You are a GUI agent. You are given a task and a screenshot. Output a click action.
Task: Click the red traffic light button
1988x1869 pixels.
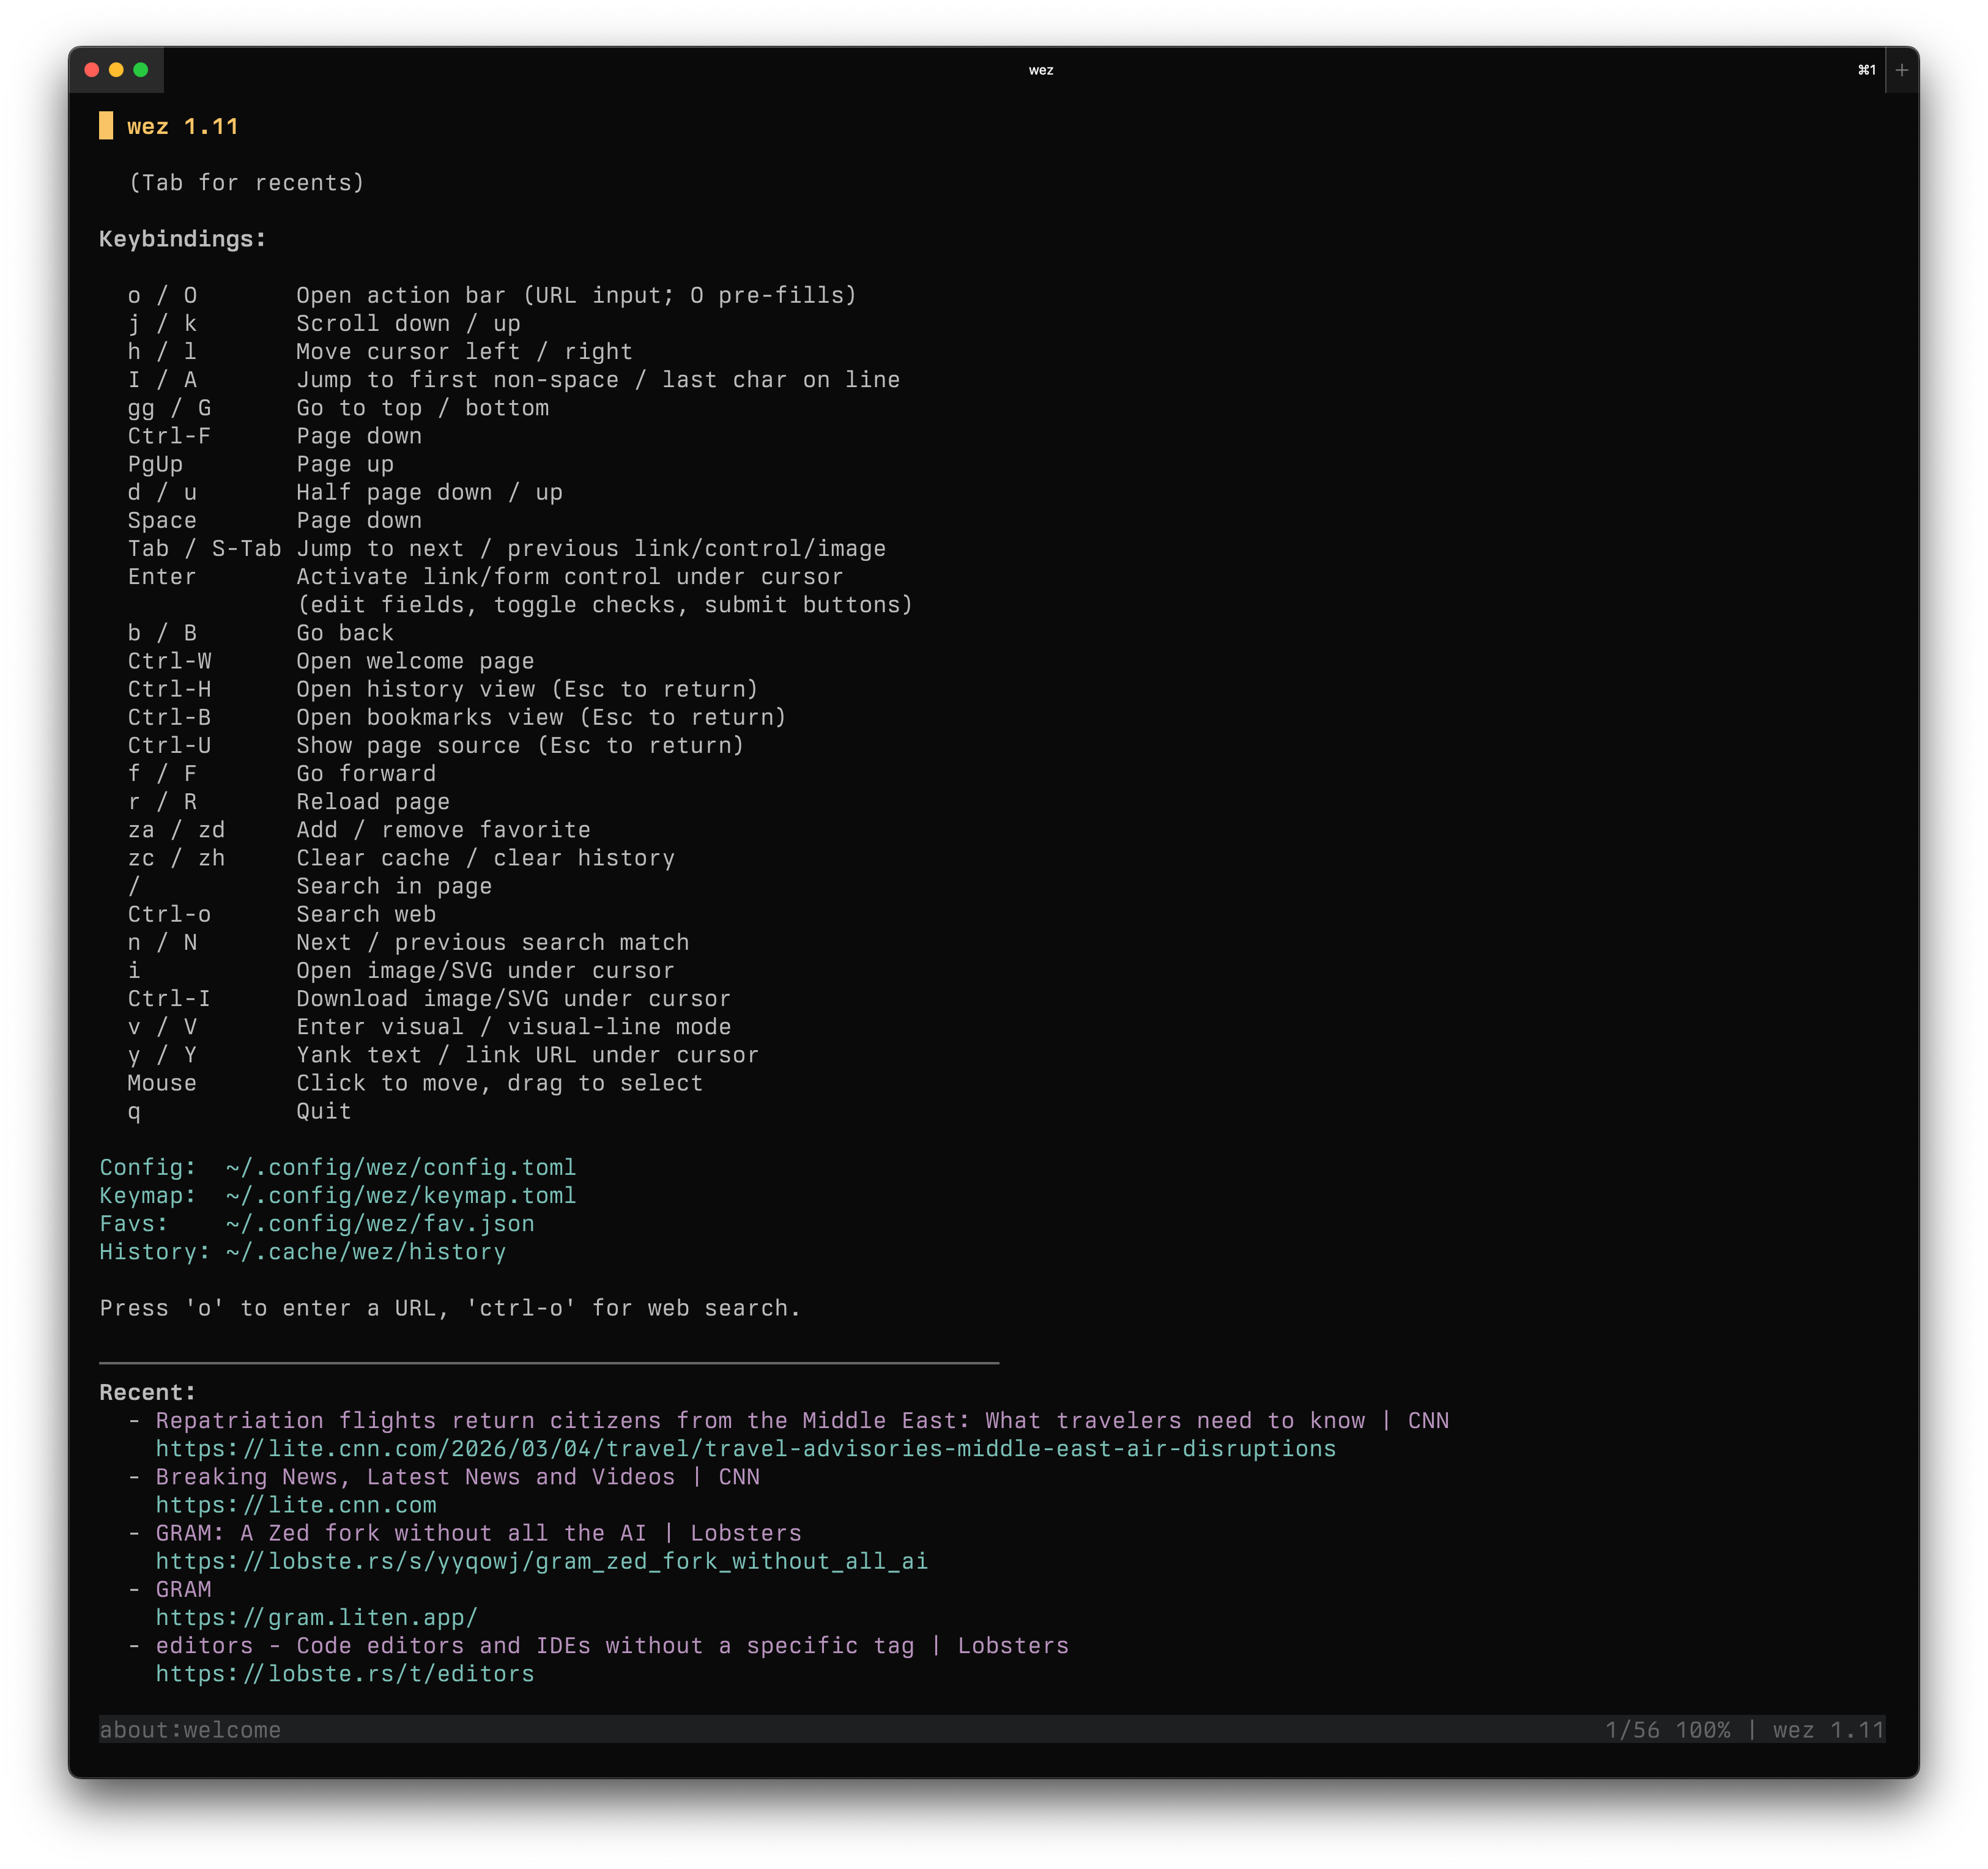pos(92,70)
